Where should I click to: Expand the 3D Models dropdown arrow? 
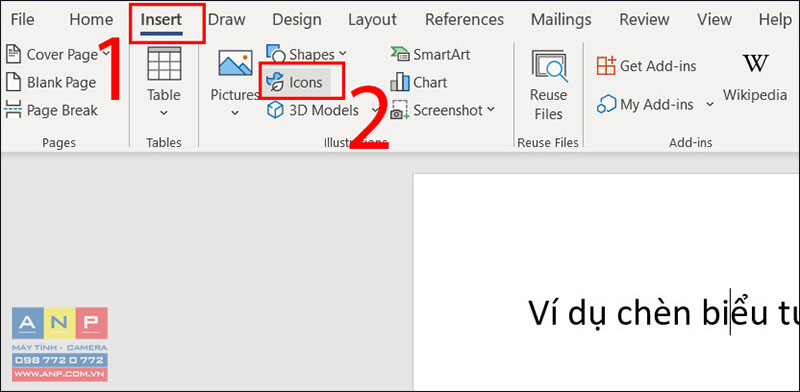375,109
